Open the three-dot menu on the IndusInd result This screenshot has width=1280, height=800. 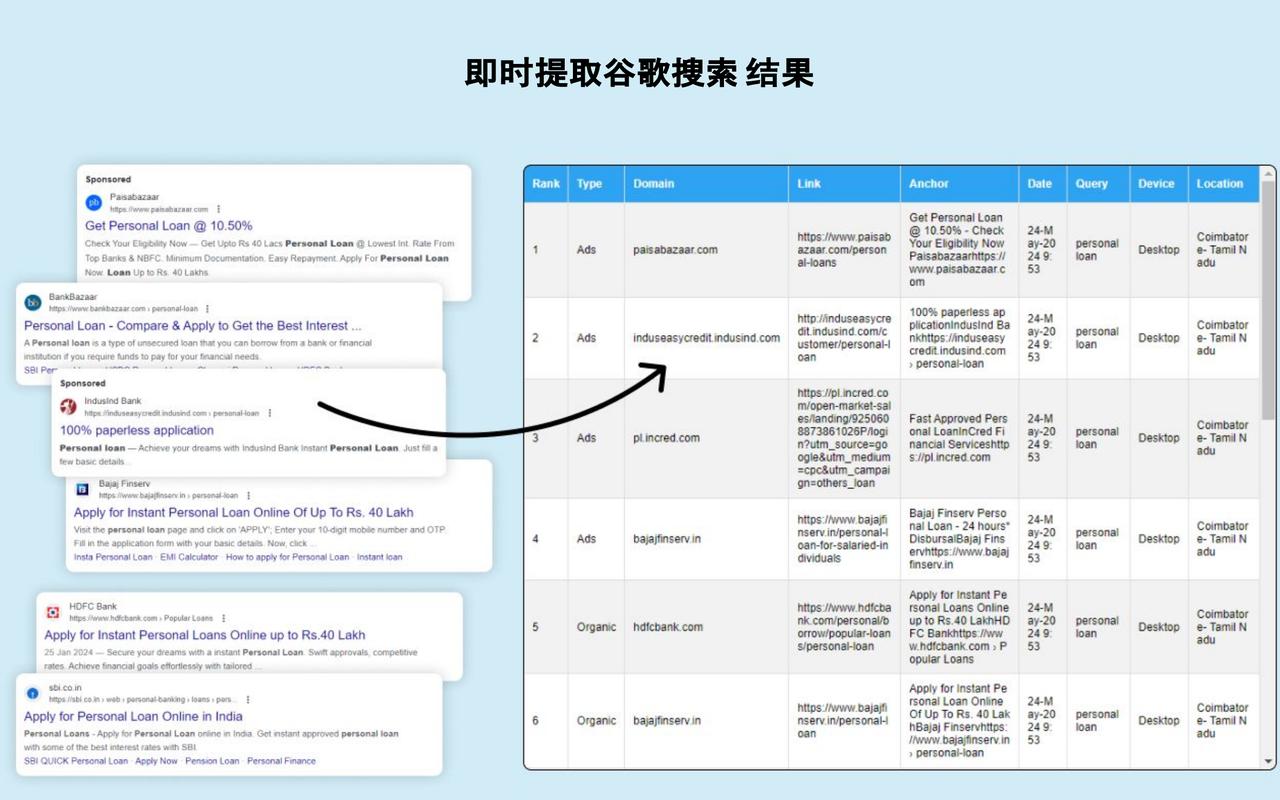[270, 412]
